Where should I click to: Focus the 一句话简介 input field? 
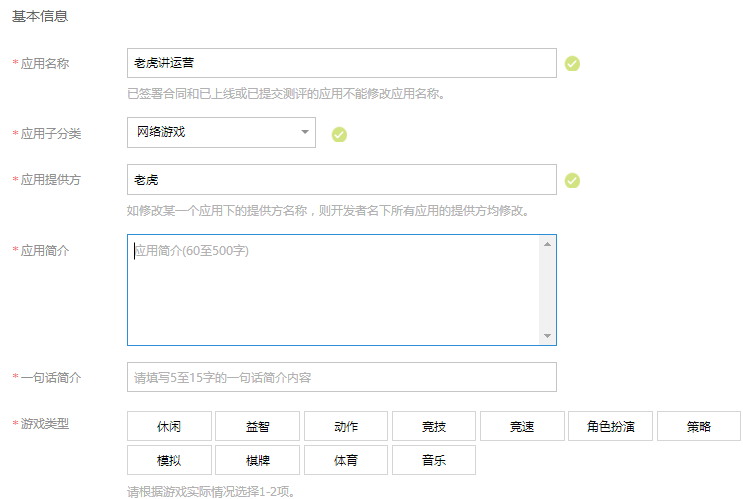341,377
